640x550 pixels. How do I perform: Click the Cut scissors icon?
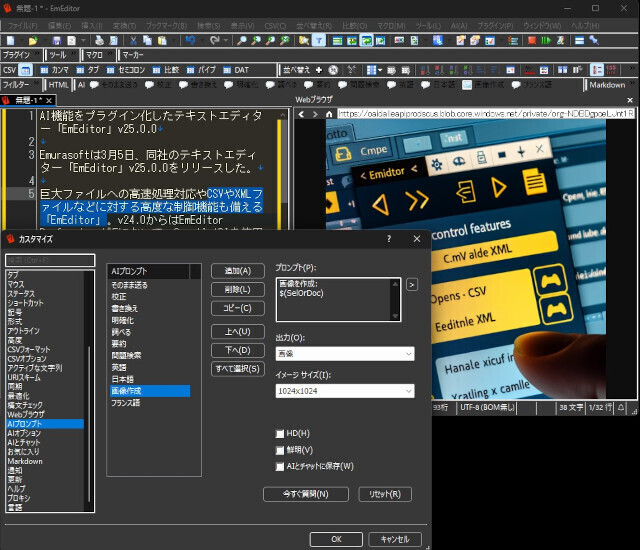(x=133, y=40)
